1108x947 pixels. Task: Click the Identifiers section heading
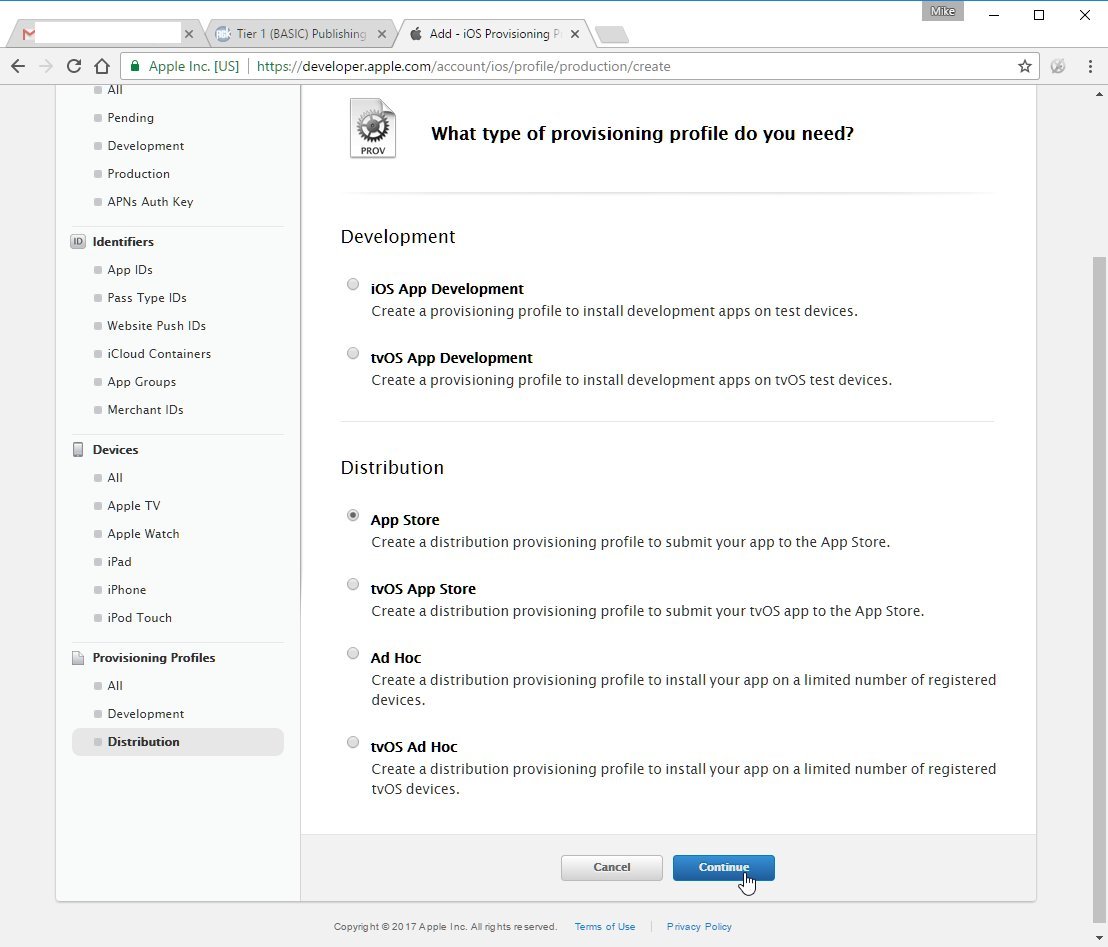tap(123, 242)
